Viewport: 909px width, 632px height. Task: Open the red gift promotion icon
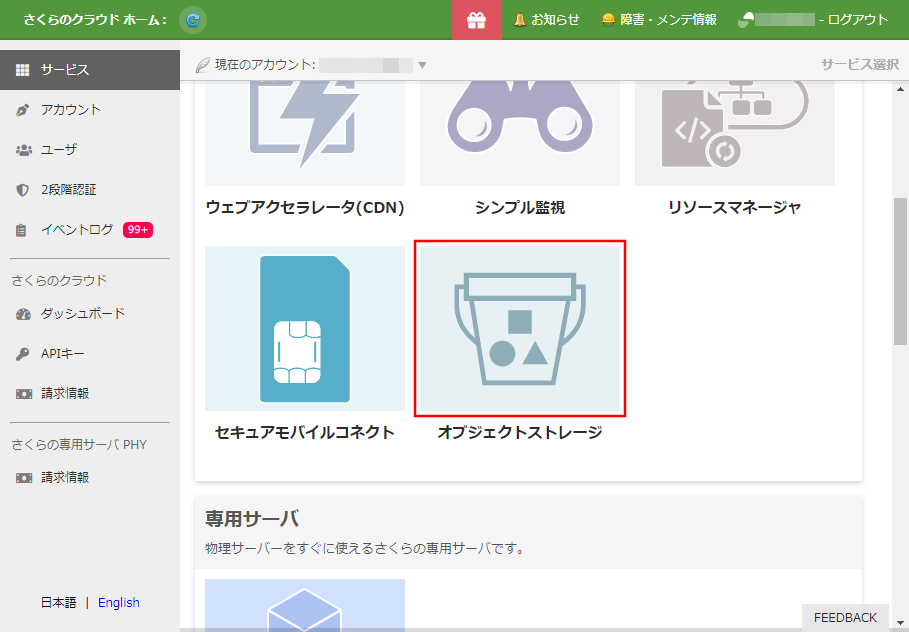[x=477, y=19]
